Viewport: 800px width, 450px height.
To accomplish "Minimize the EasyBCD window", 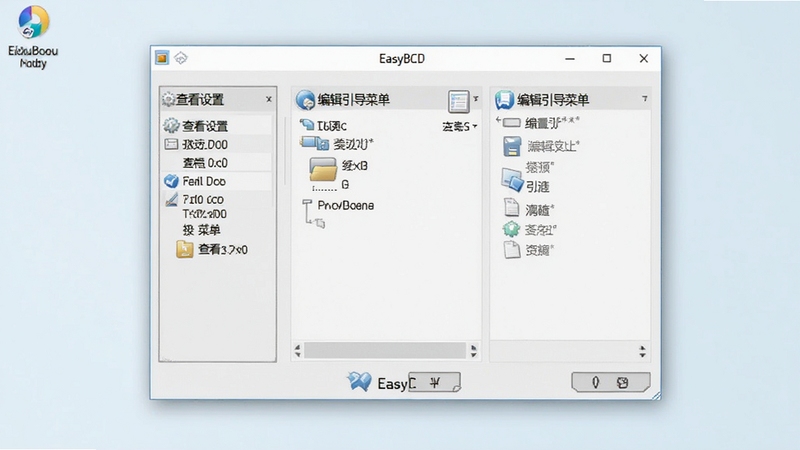I will (x=570, y=59).
